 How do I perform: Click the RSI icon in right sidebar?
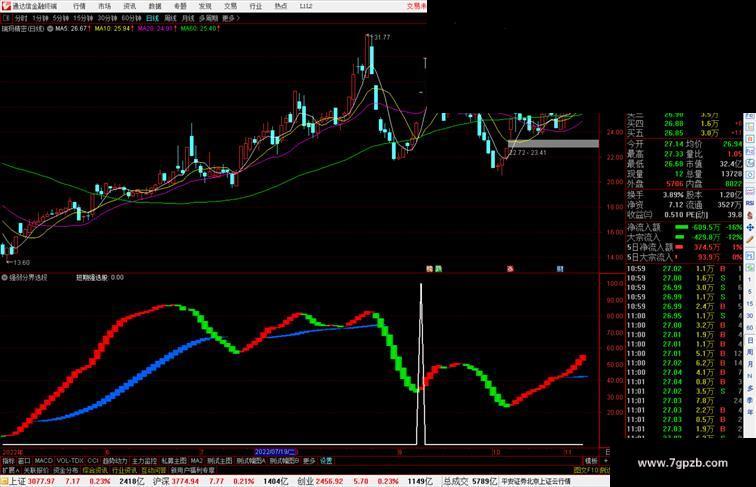click(750, 203)
